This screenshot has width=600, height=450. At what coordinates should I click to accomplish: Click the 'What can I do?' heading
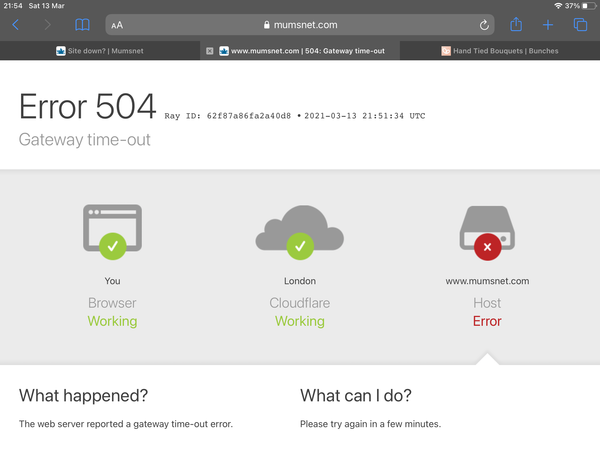point(356,396)
